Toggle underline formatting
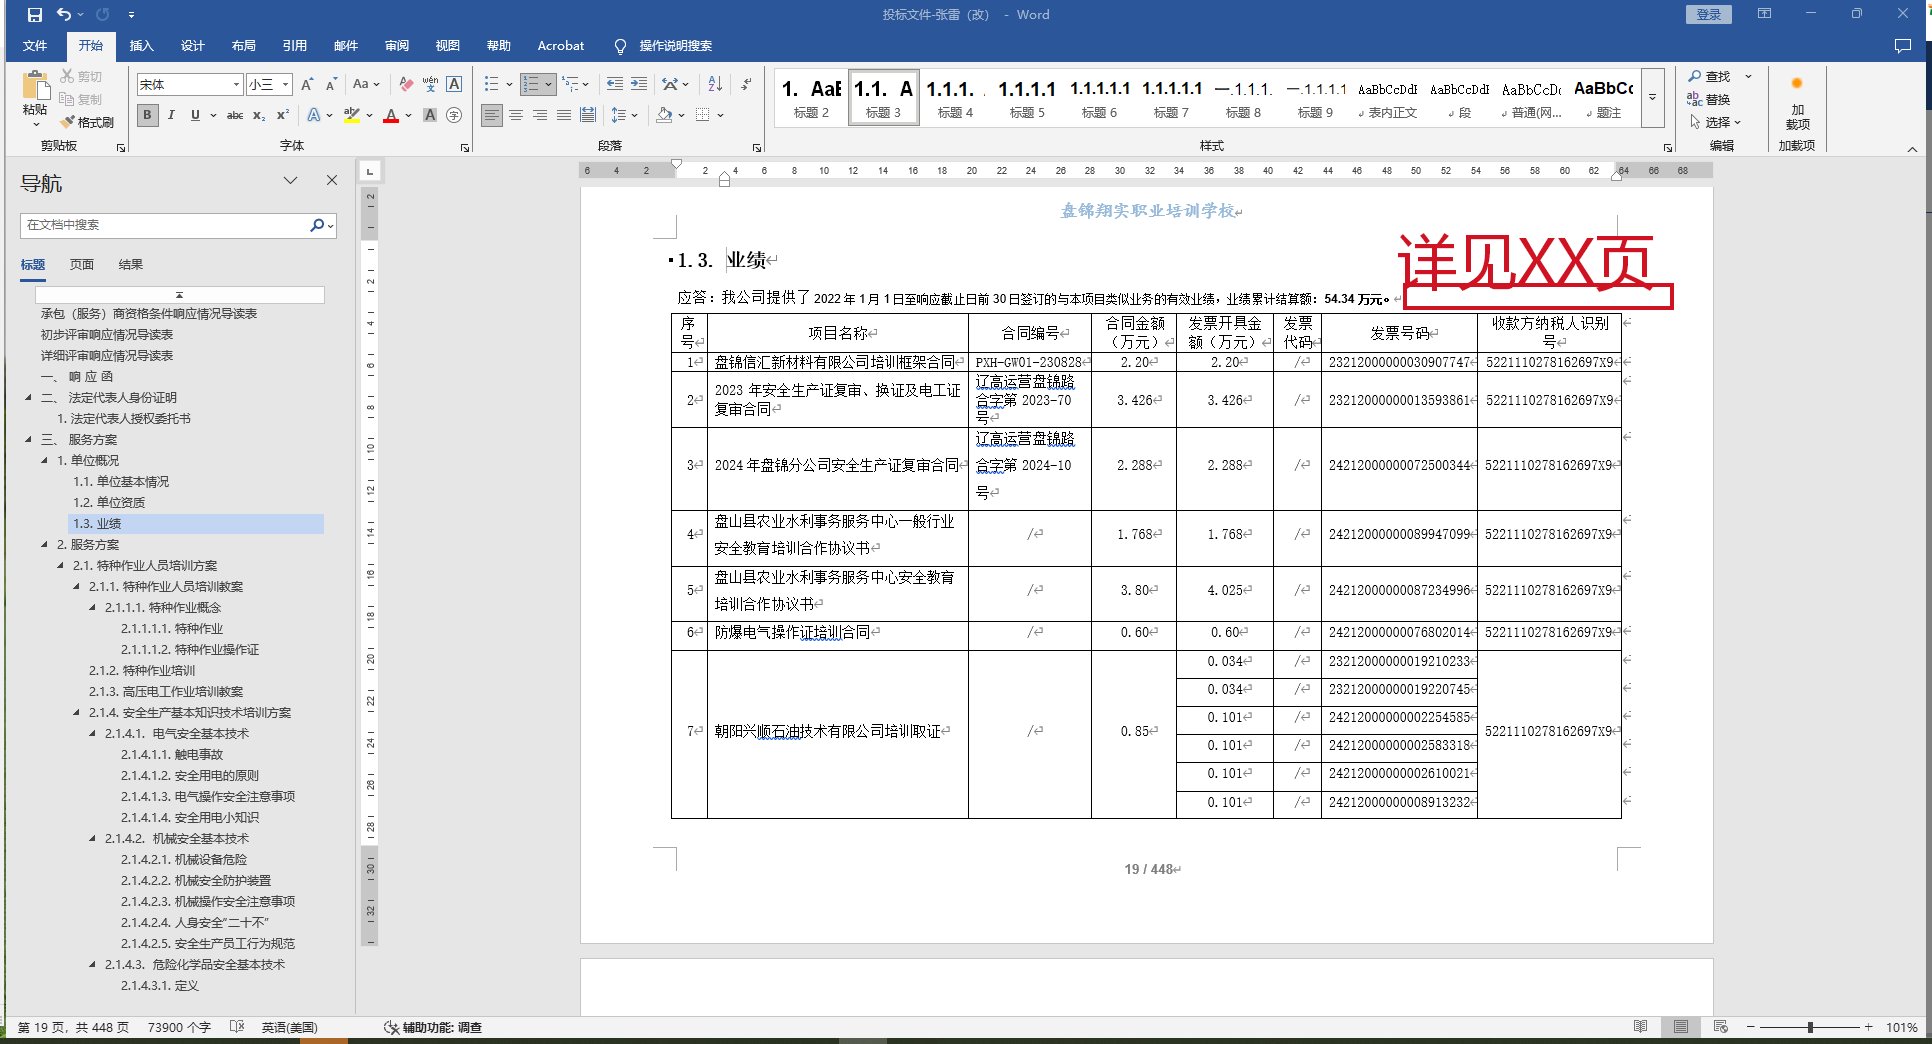Image resolution: width=1932 pixels, height=1044 pixels. (x=195, y=115)
